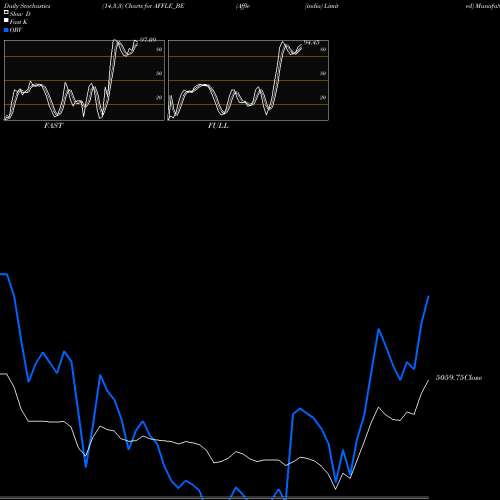The image size is (500, 500).
Task: Click the Daily Stochastics title text
Action: click(27, 6)
